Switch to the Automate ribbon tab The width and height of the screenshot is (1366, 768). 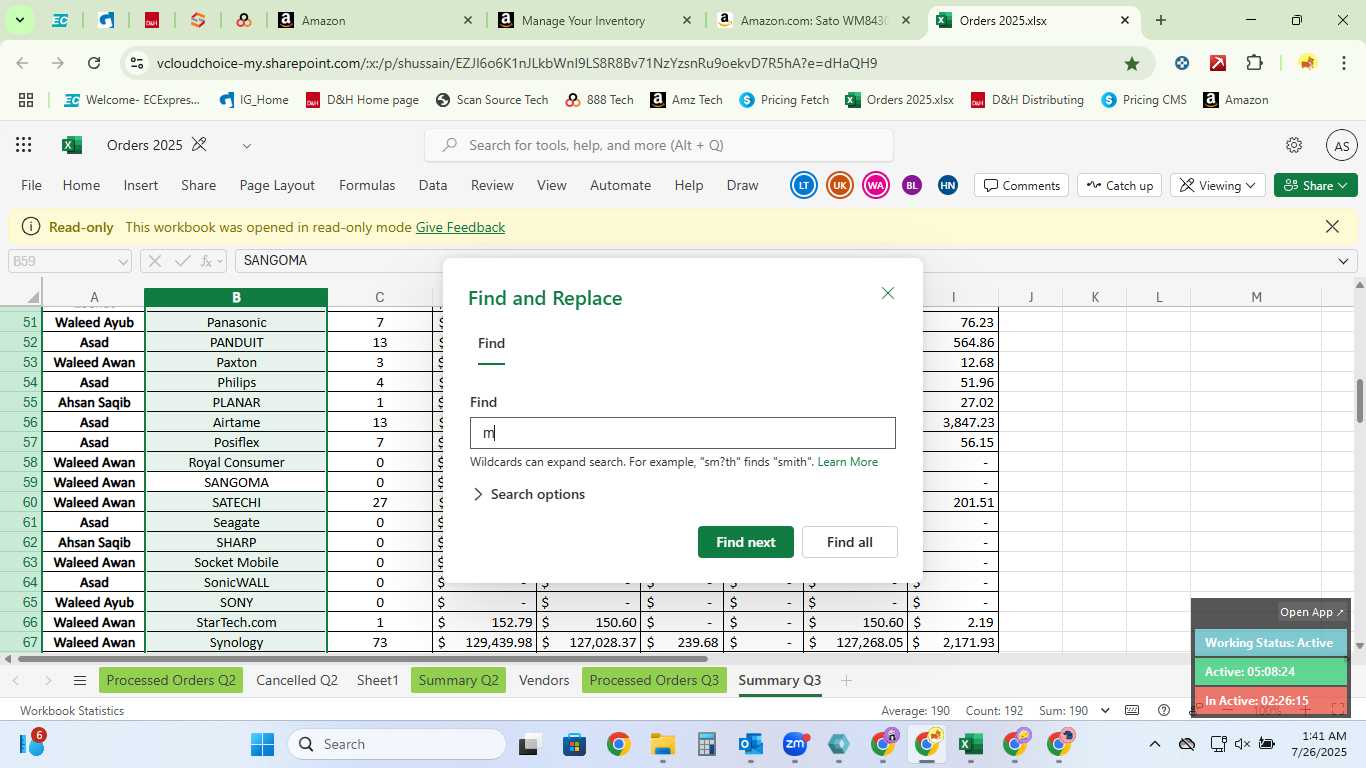pos(620,185)
